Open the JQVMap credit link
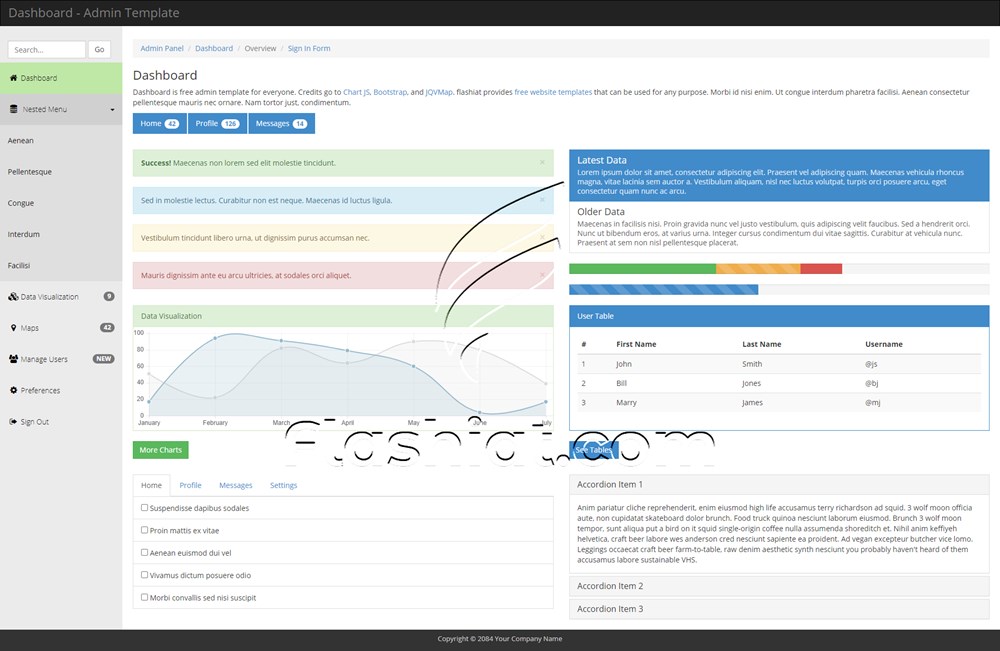 coord(439,92)
